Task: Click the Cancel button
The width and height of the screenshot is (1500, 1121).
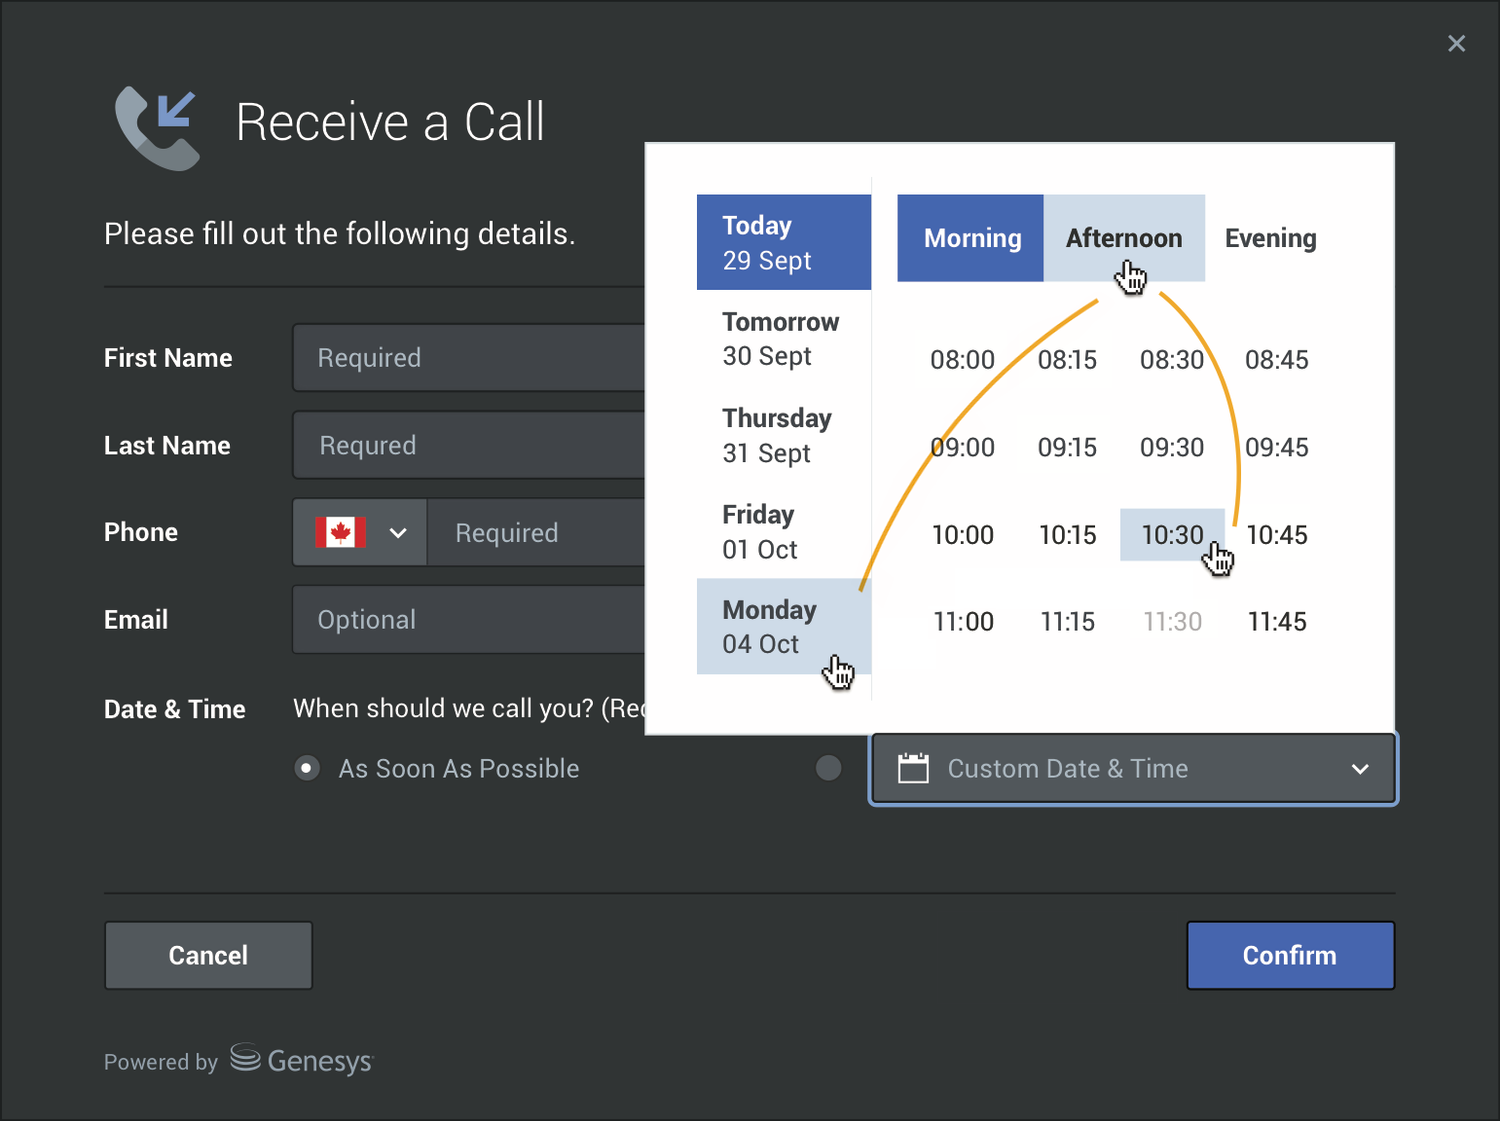Action: point(207,955)
